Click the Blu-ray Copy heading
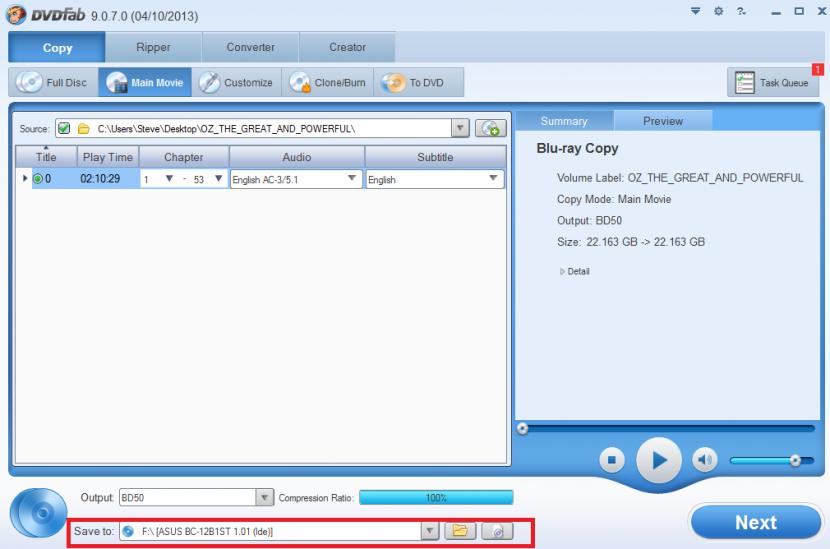The height and width of the screenshot is (549, 830). click(578, 148)
